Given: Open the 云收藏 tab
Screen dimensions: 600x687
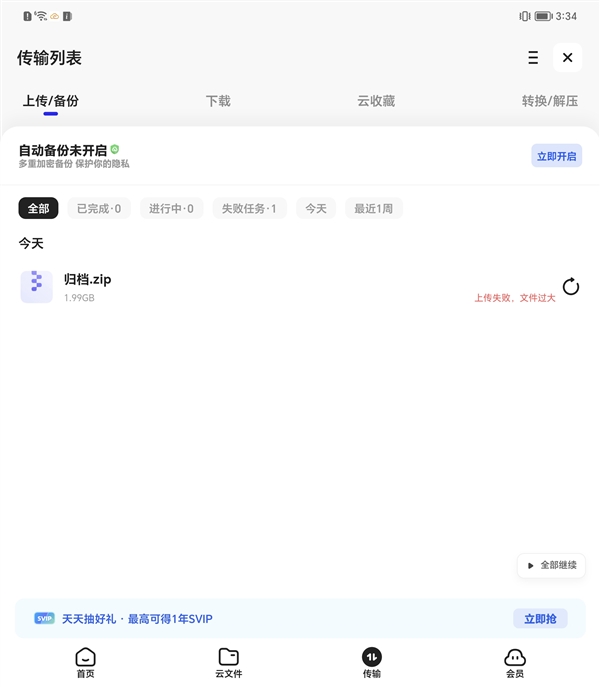Looking at the screenshot, I should click(x=376, y=101).
